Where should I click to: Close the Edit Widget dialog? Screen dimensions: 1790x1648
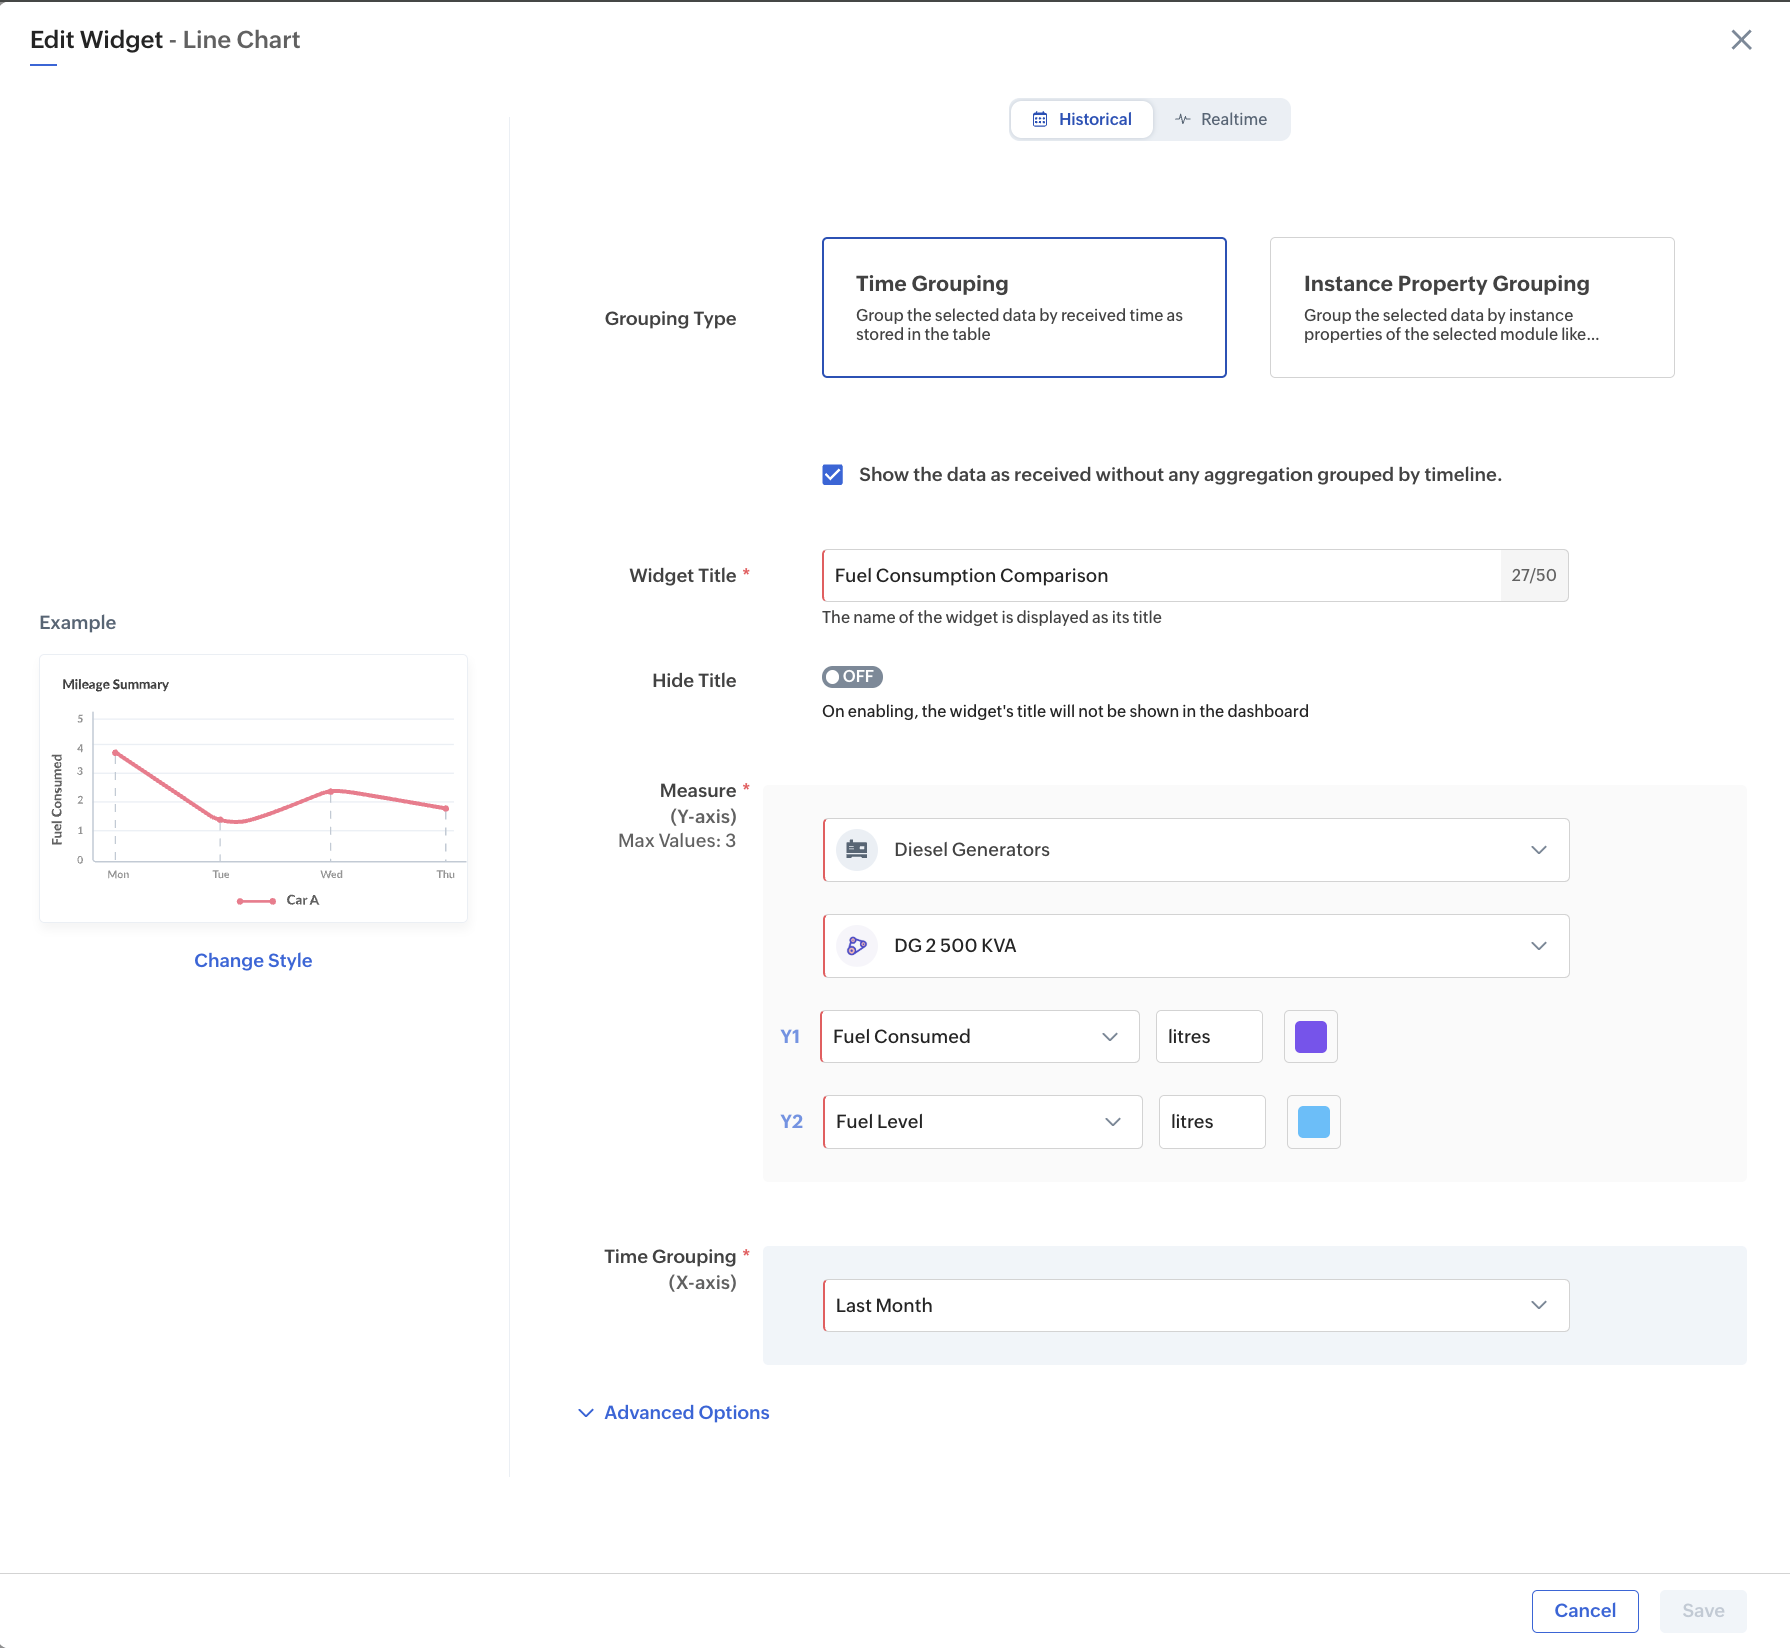pos(1741,40)
